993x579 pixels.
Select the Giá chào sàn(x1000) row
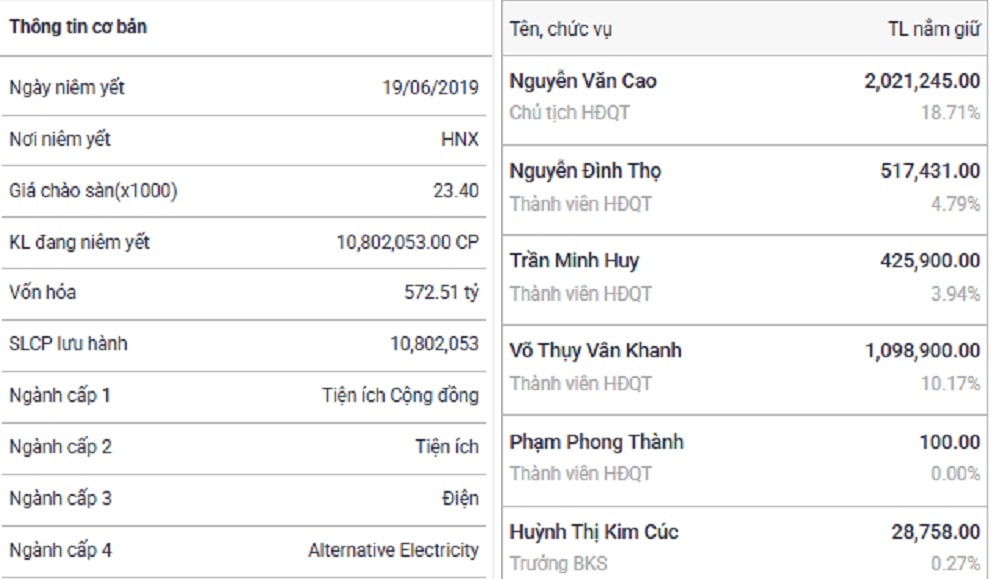coord(244,191)
